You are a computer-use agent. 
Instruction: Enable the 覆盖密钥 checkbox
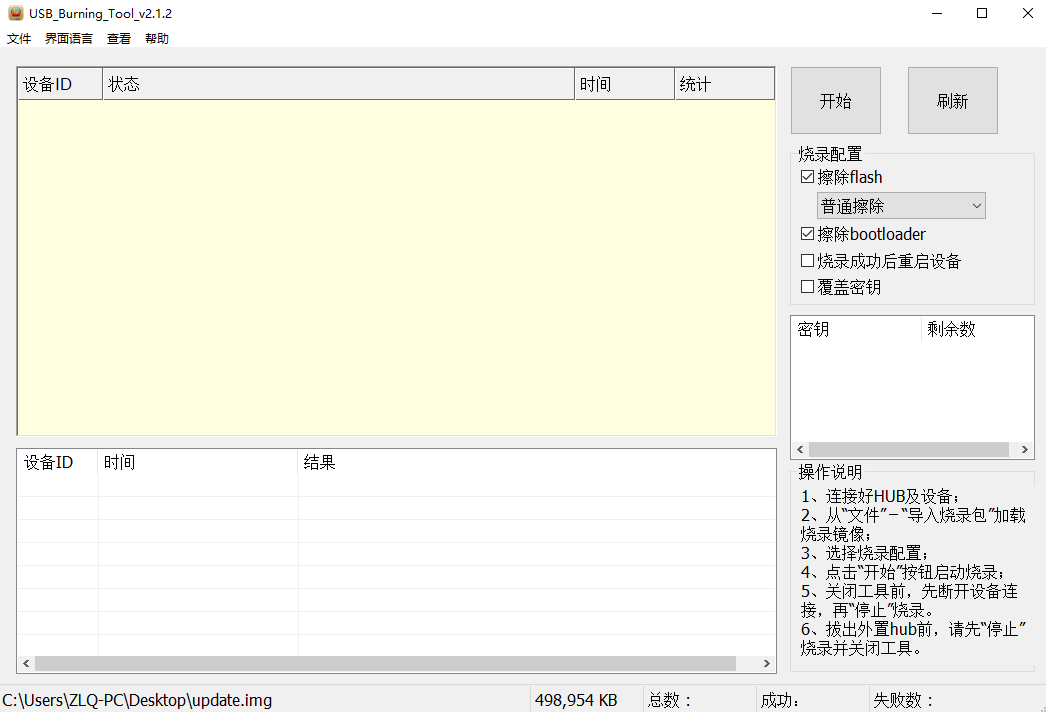pos(808,287)
